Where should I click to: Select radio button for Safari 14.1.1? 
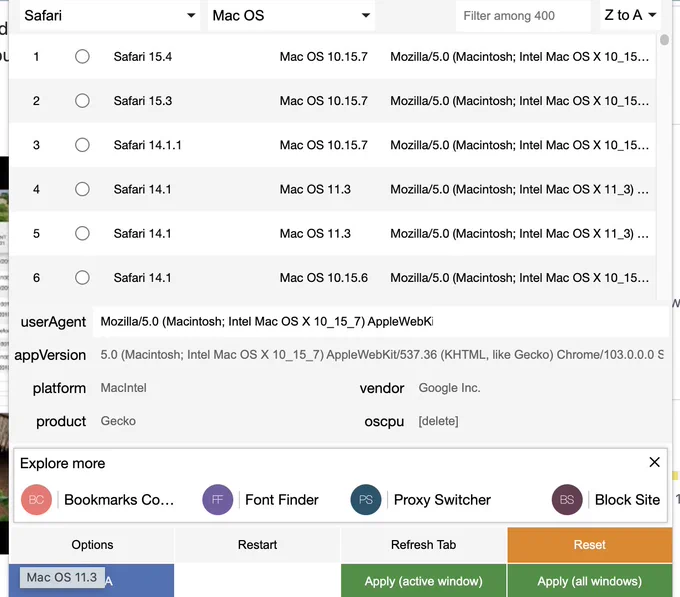coord(82,145)
